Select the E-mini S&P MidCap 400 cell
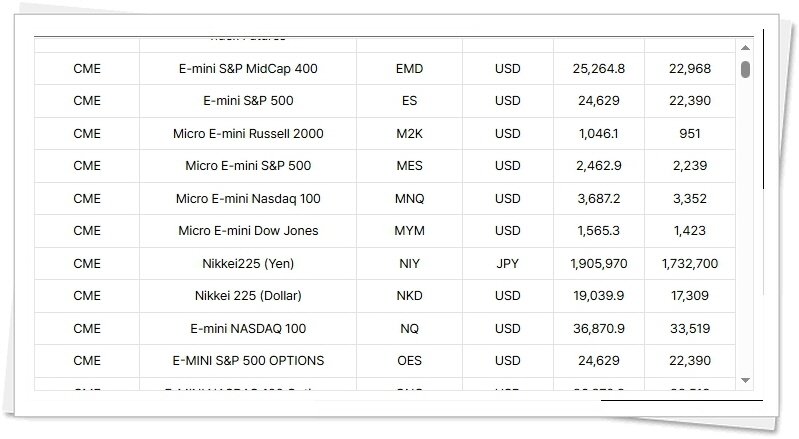799x439 pixels. (248, 69)
